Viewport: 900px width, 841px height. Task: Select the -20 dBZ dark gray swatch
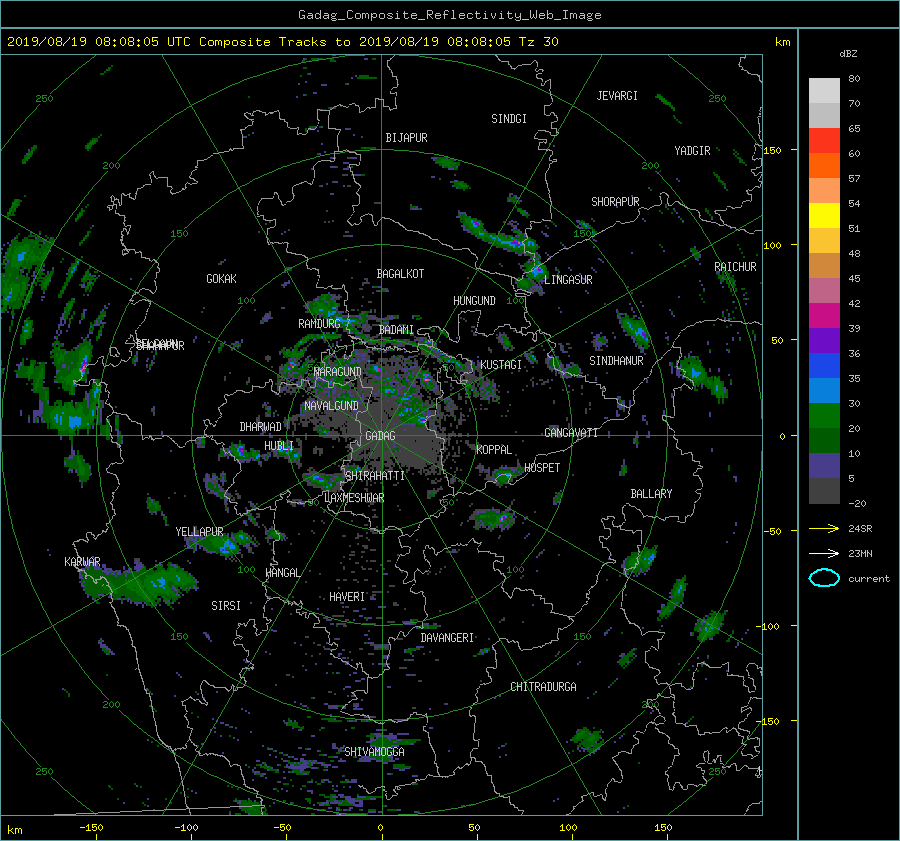coord(824,491)
